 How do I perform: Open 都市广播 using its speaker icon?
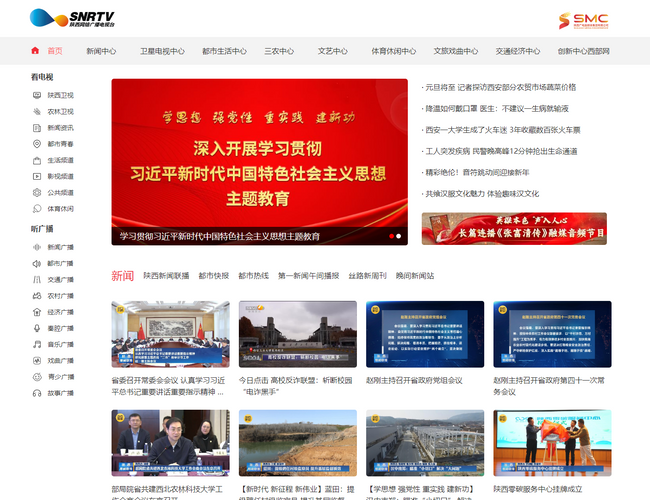(x=37, y=264)
